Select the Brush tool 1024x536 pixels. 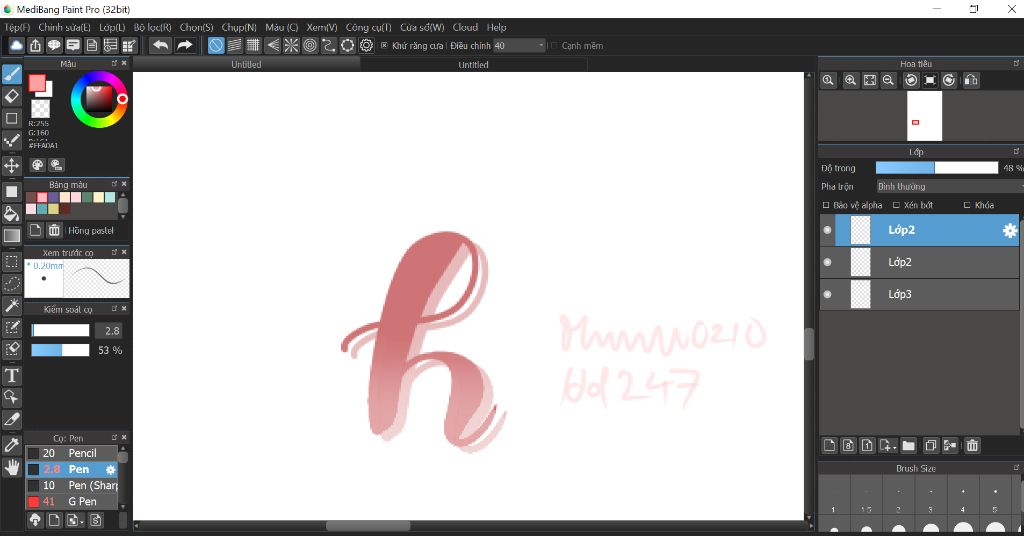click(12, 74)
